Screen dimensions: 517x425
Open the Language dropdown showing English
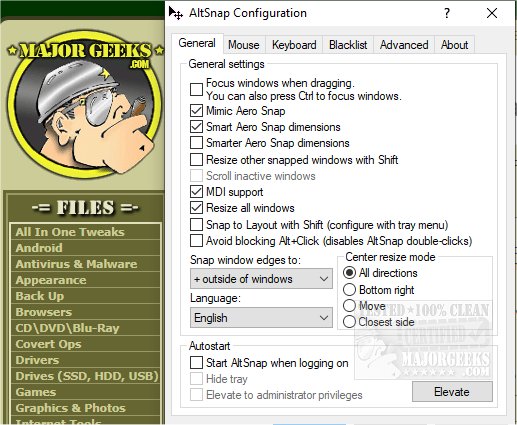click(261, 318)
